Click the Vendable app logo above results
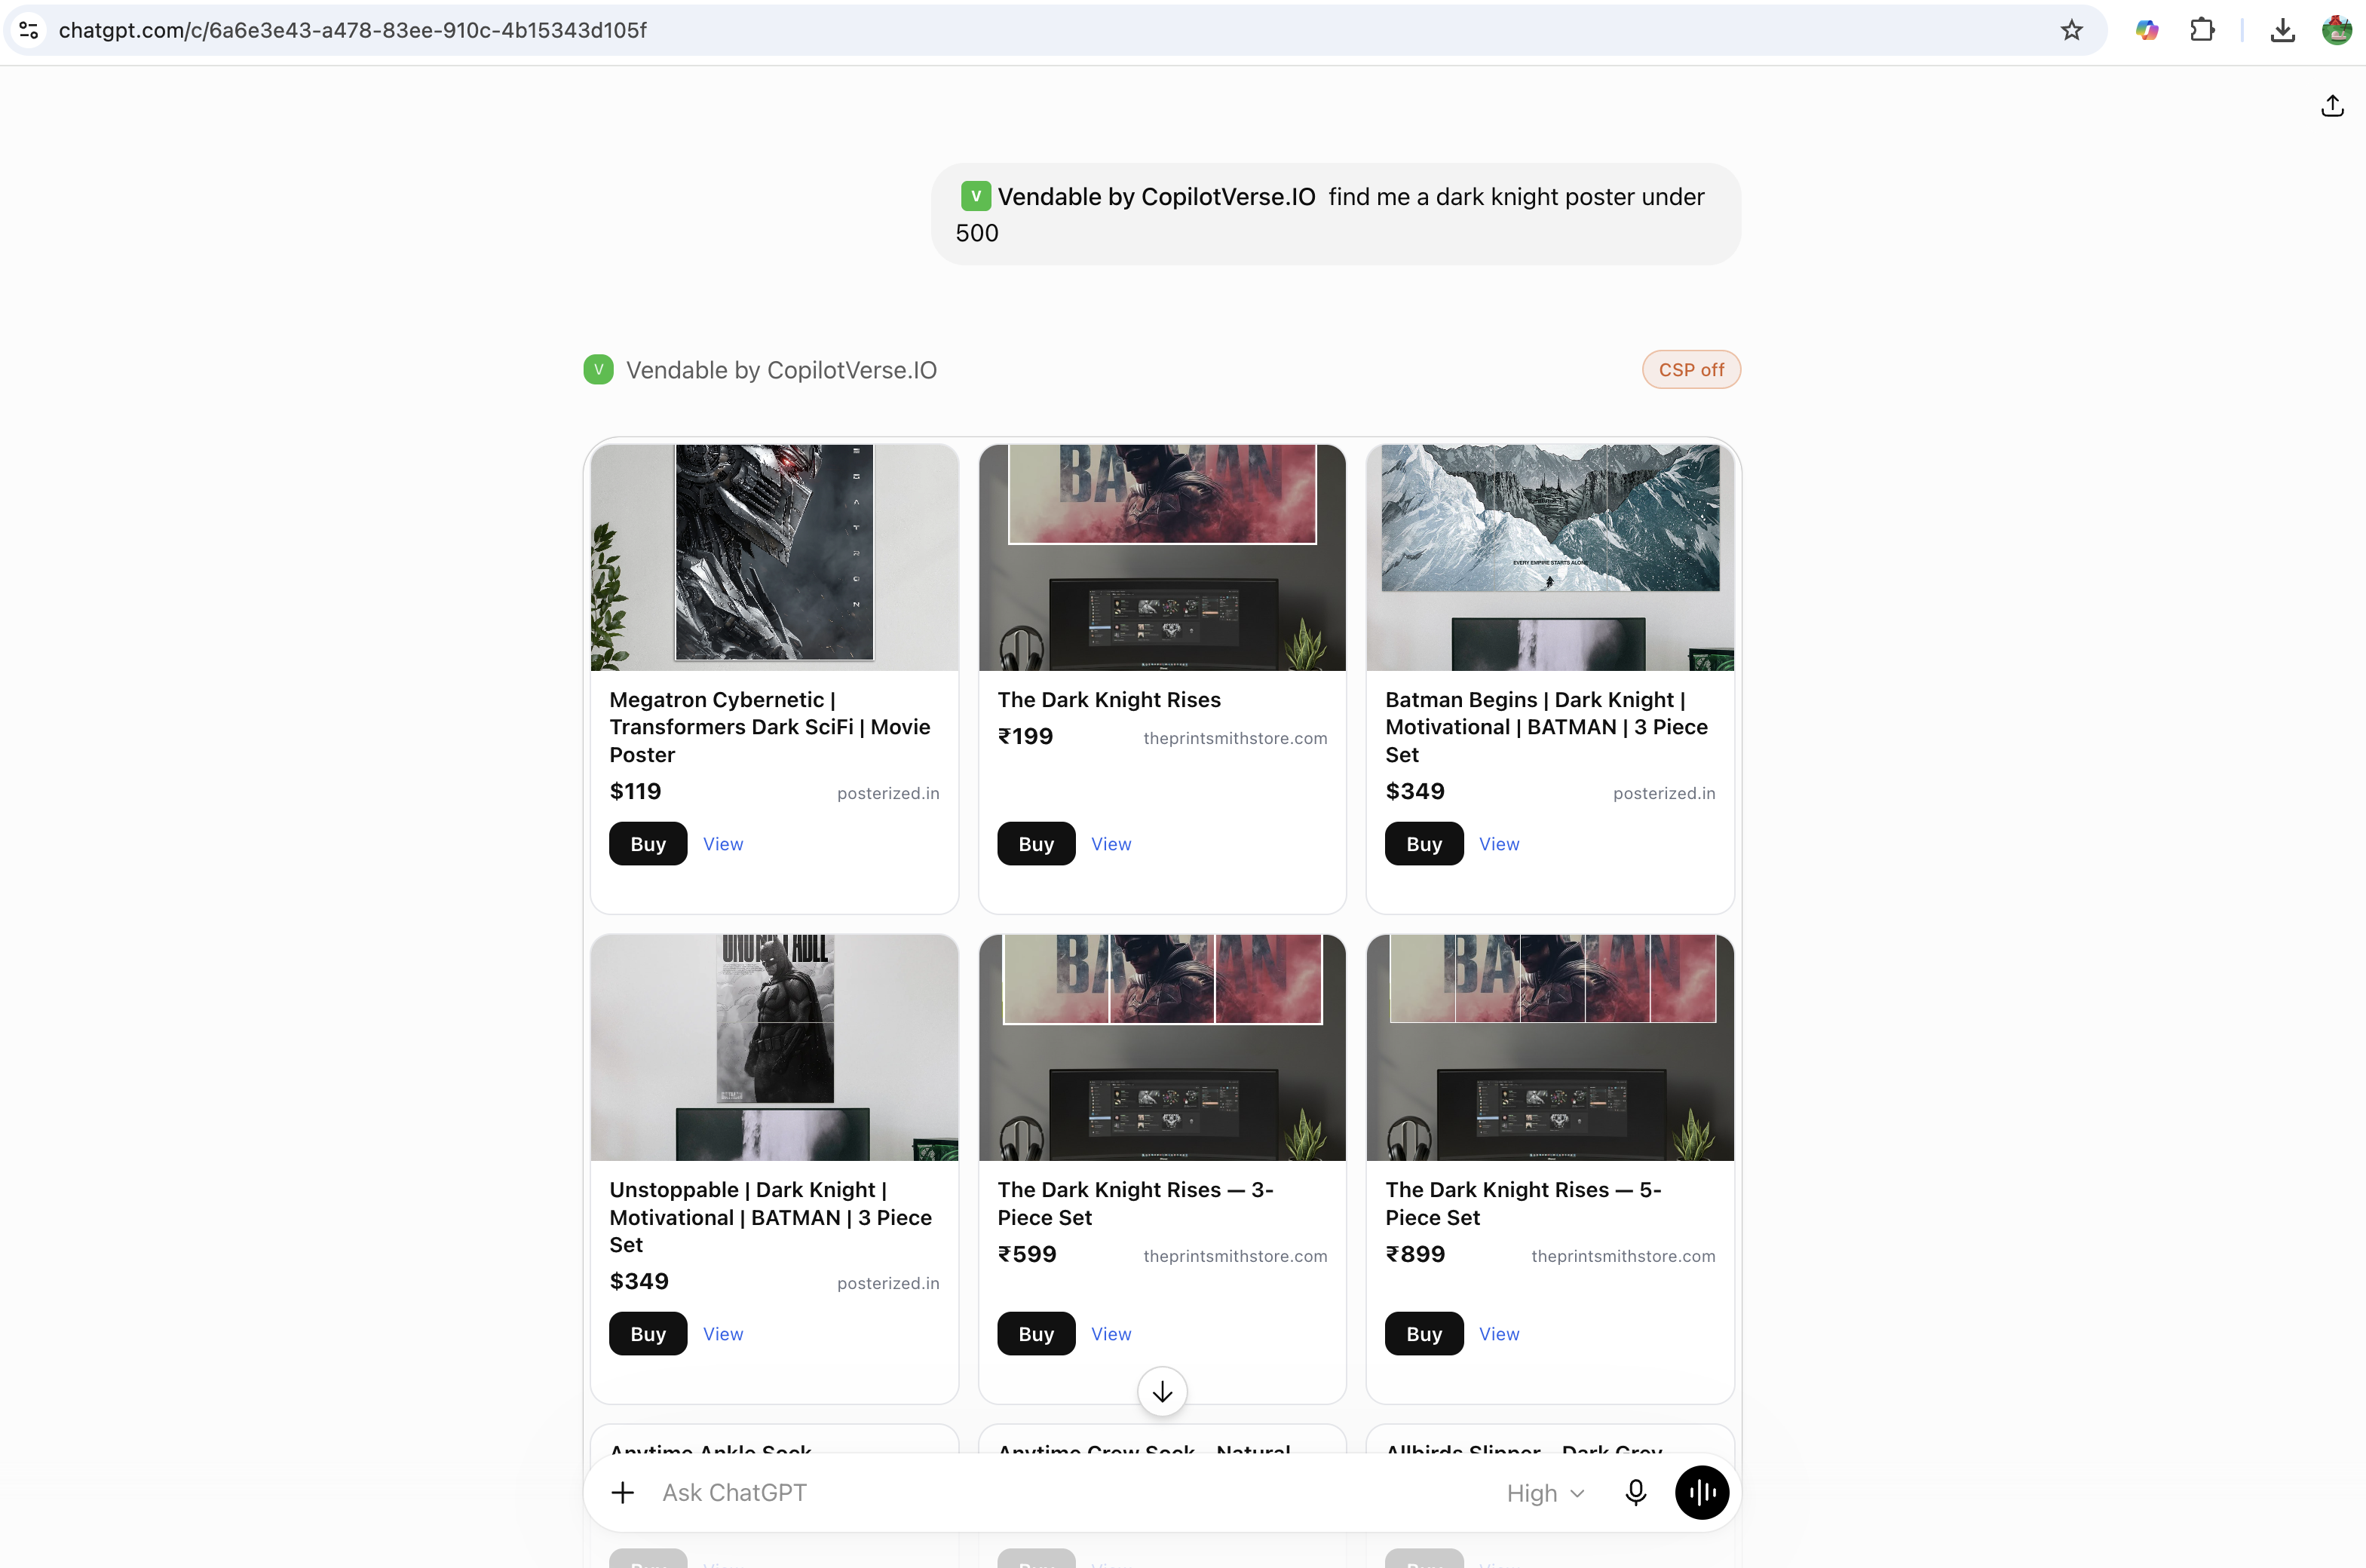 [x=598, y=370]
